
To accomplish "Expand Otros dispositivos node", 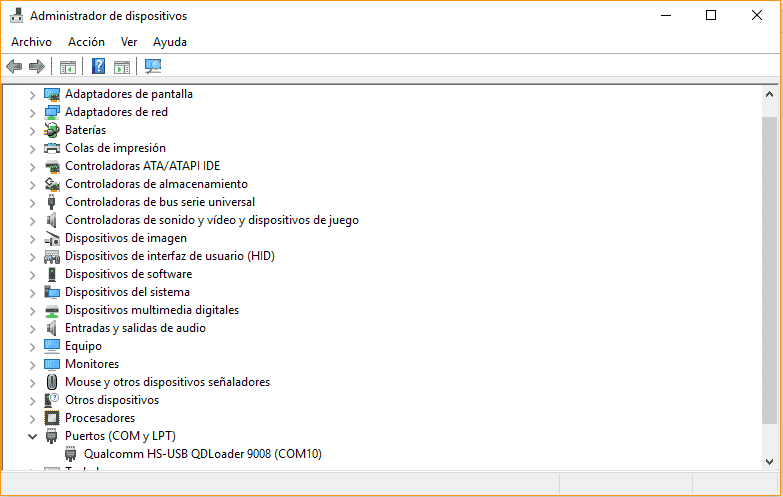I will coord(32,401).
